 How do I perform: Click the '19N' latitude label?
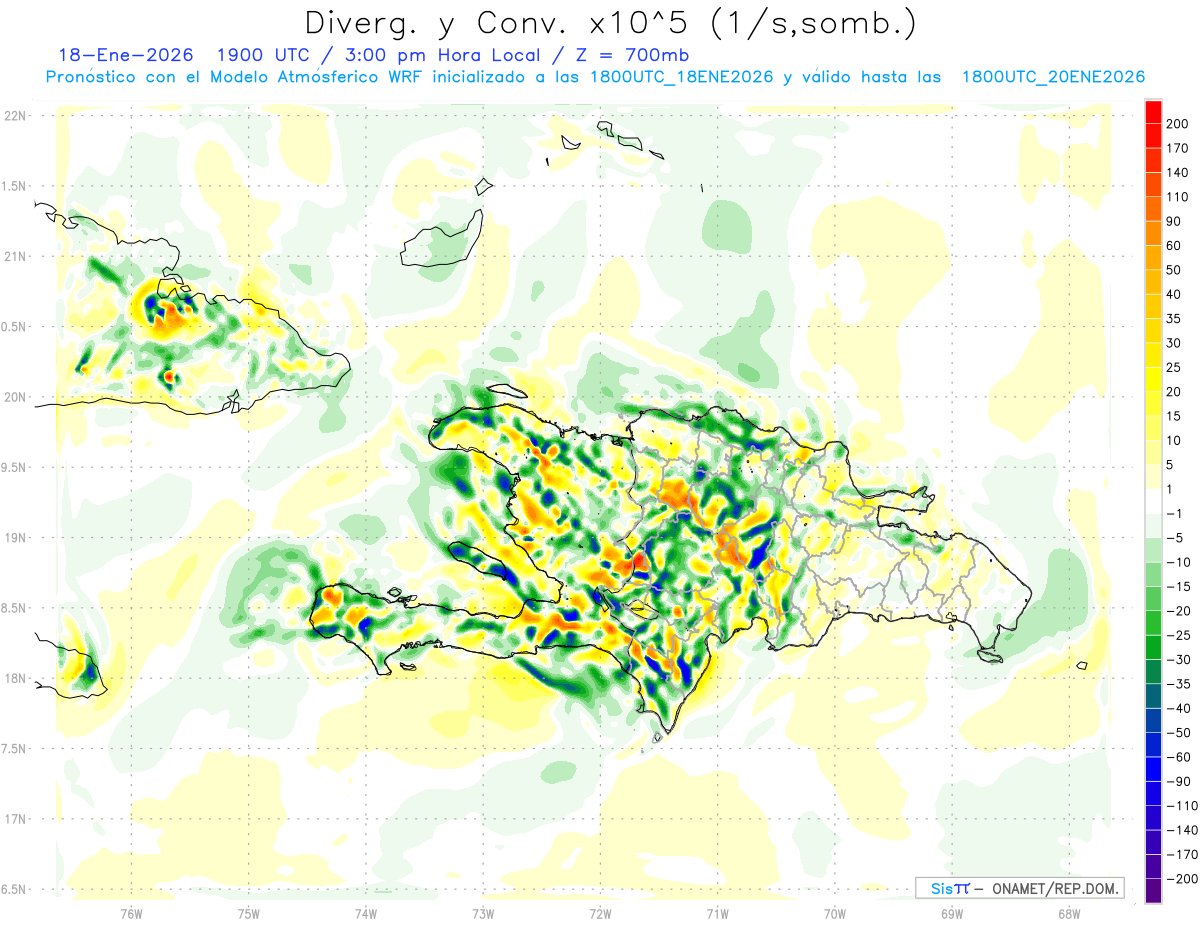tap(15, 538)
